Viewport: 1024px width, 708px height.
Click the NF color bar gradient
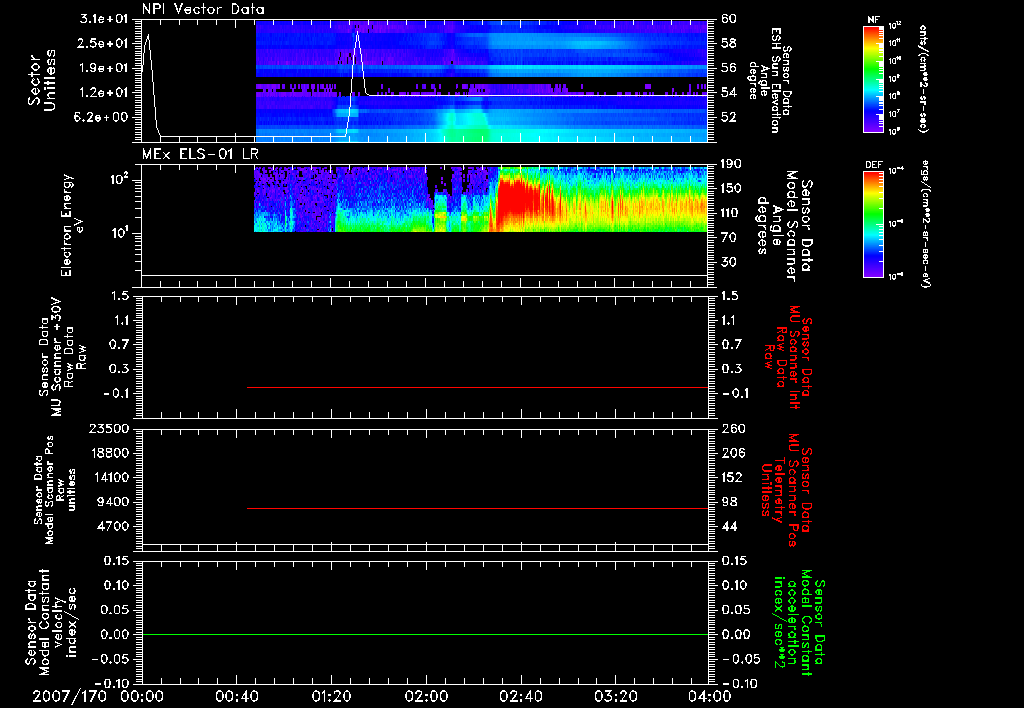coord(873,78)
